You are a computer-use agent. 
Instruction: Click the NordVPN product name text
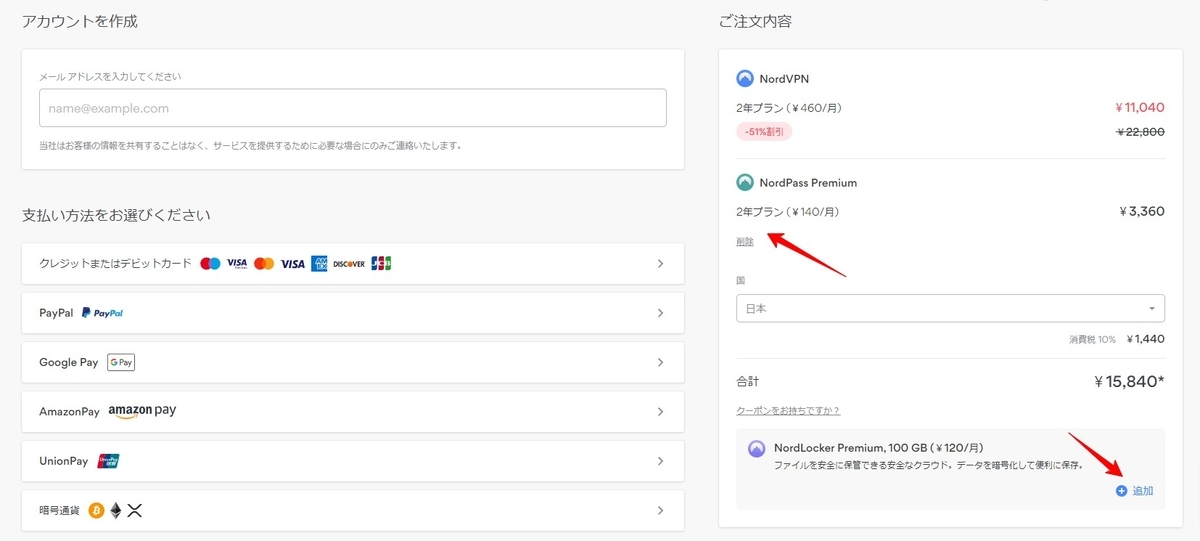pos(784,79)
